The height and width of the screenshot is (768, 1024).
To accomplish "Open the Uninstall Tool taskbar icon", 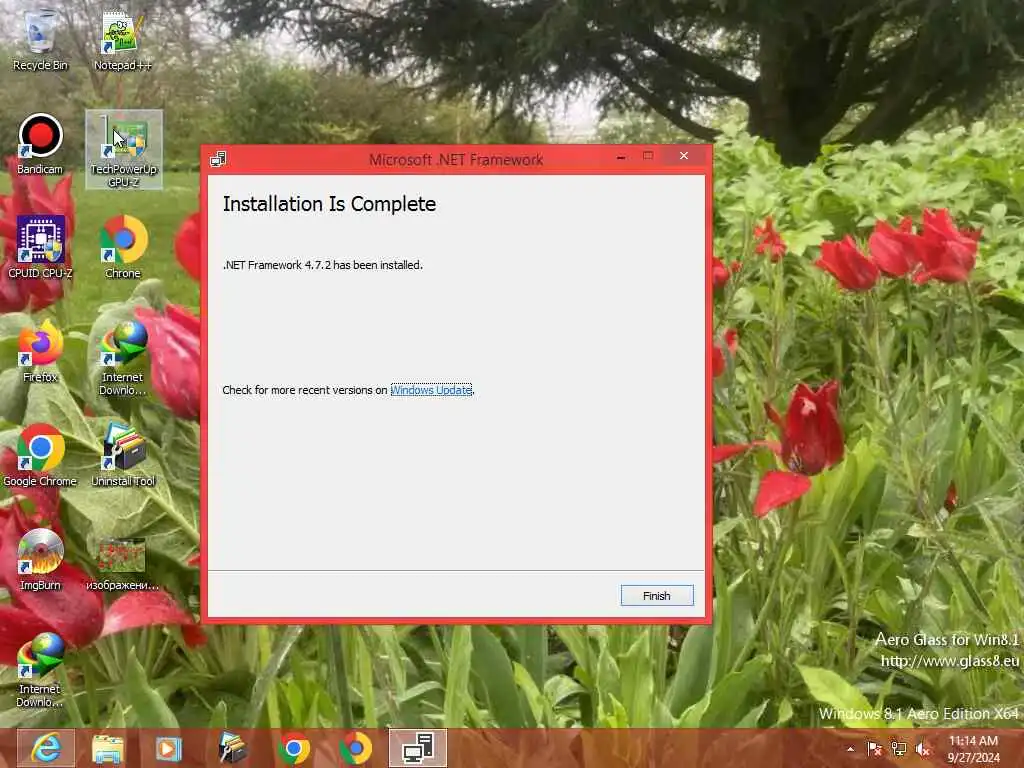I will click(x=231, y=748).
